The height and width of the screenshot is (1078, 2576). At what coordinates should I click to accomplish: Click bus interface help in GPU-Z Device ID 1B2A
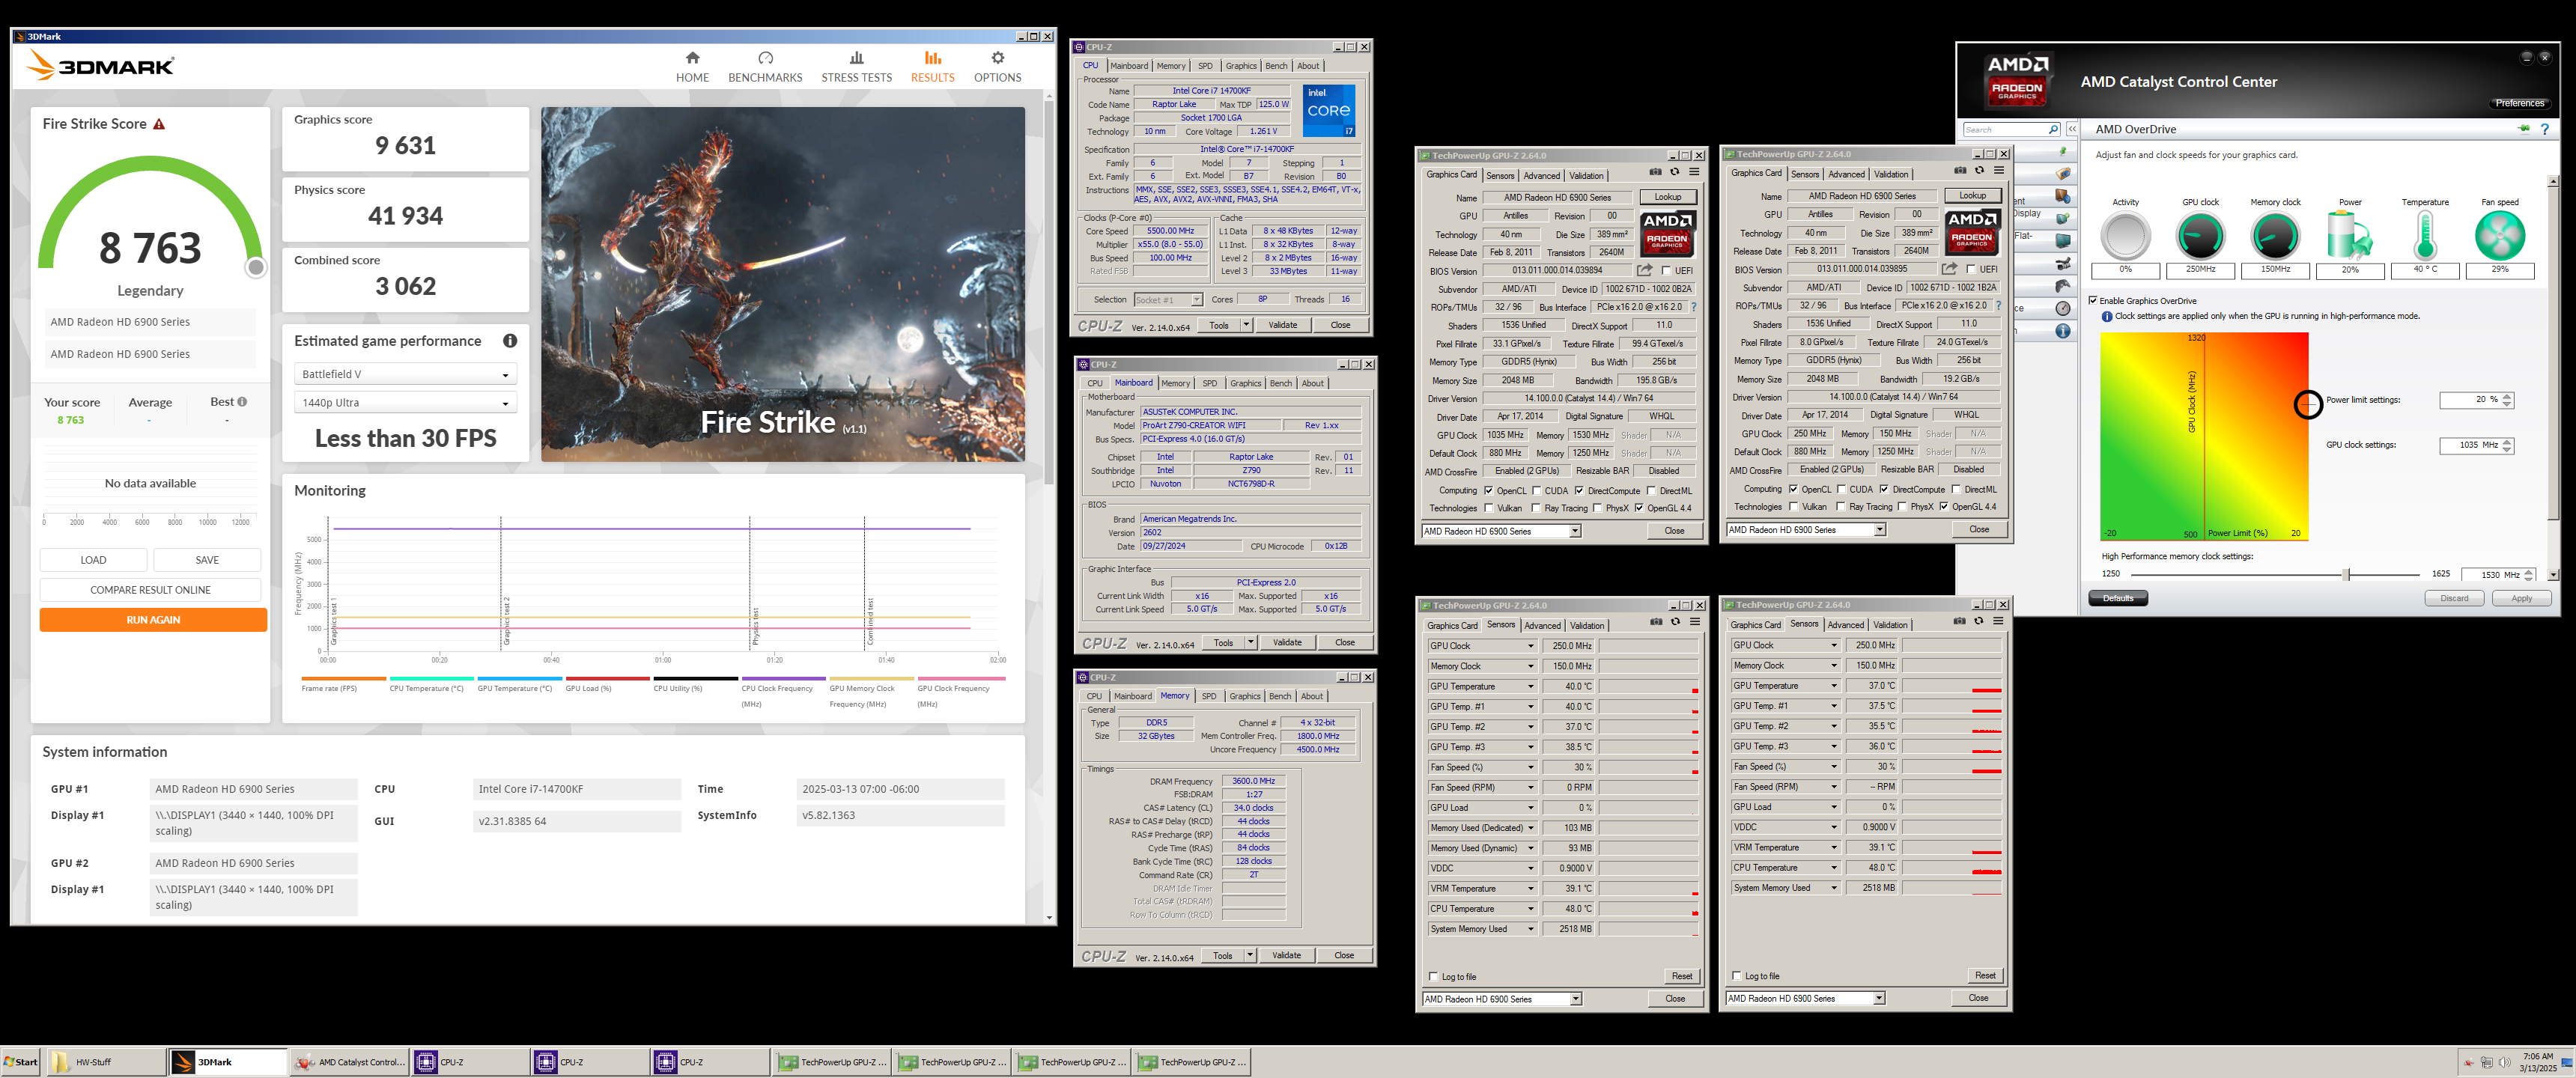pyautogui.click(x=1998, y=306)
